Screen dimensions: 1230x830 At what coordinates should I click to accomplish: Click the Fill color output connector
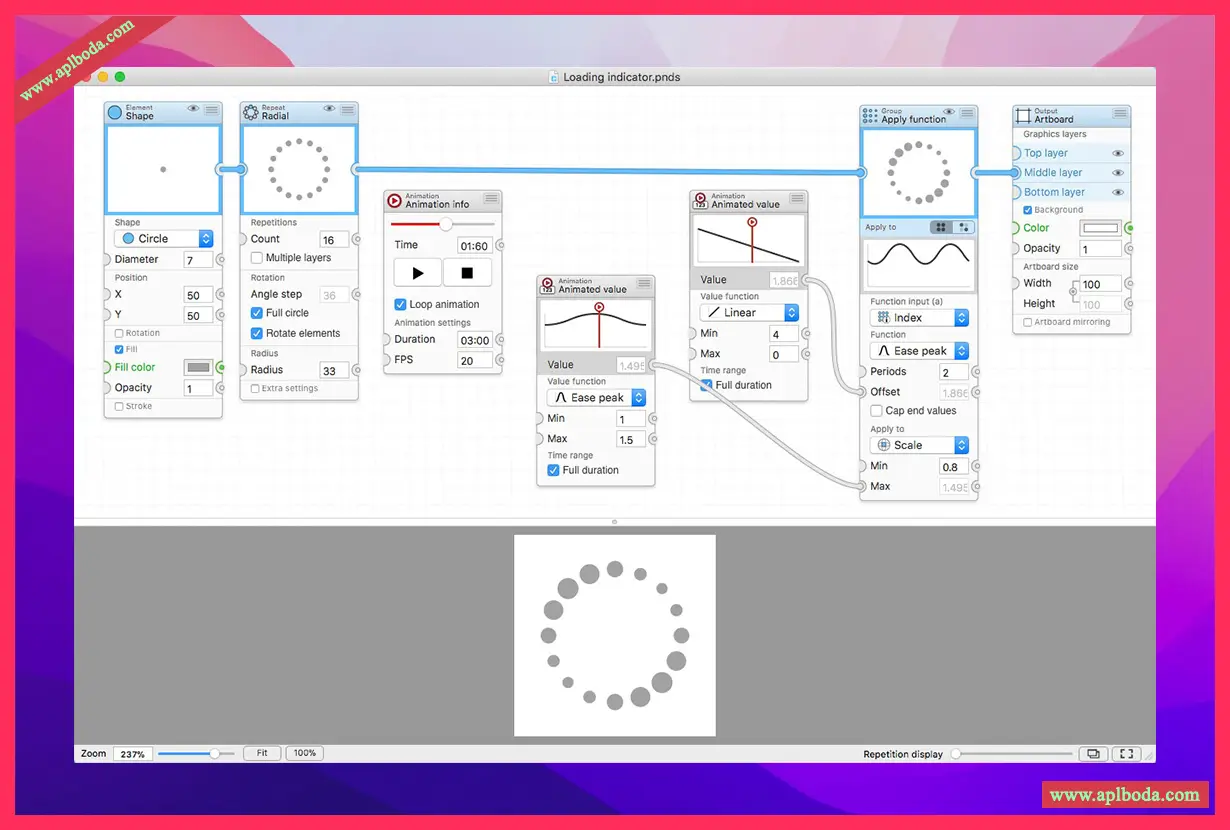[x=221, y=367]
